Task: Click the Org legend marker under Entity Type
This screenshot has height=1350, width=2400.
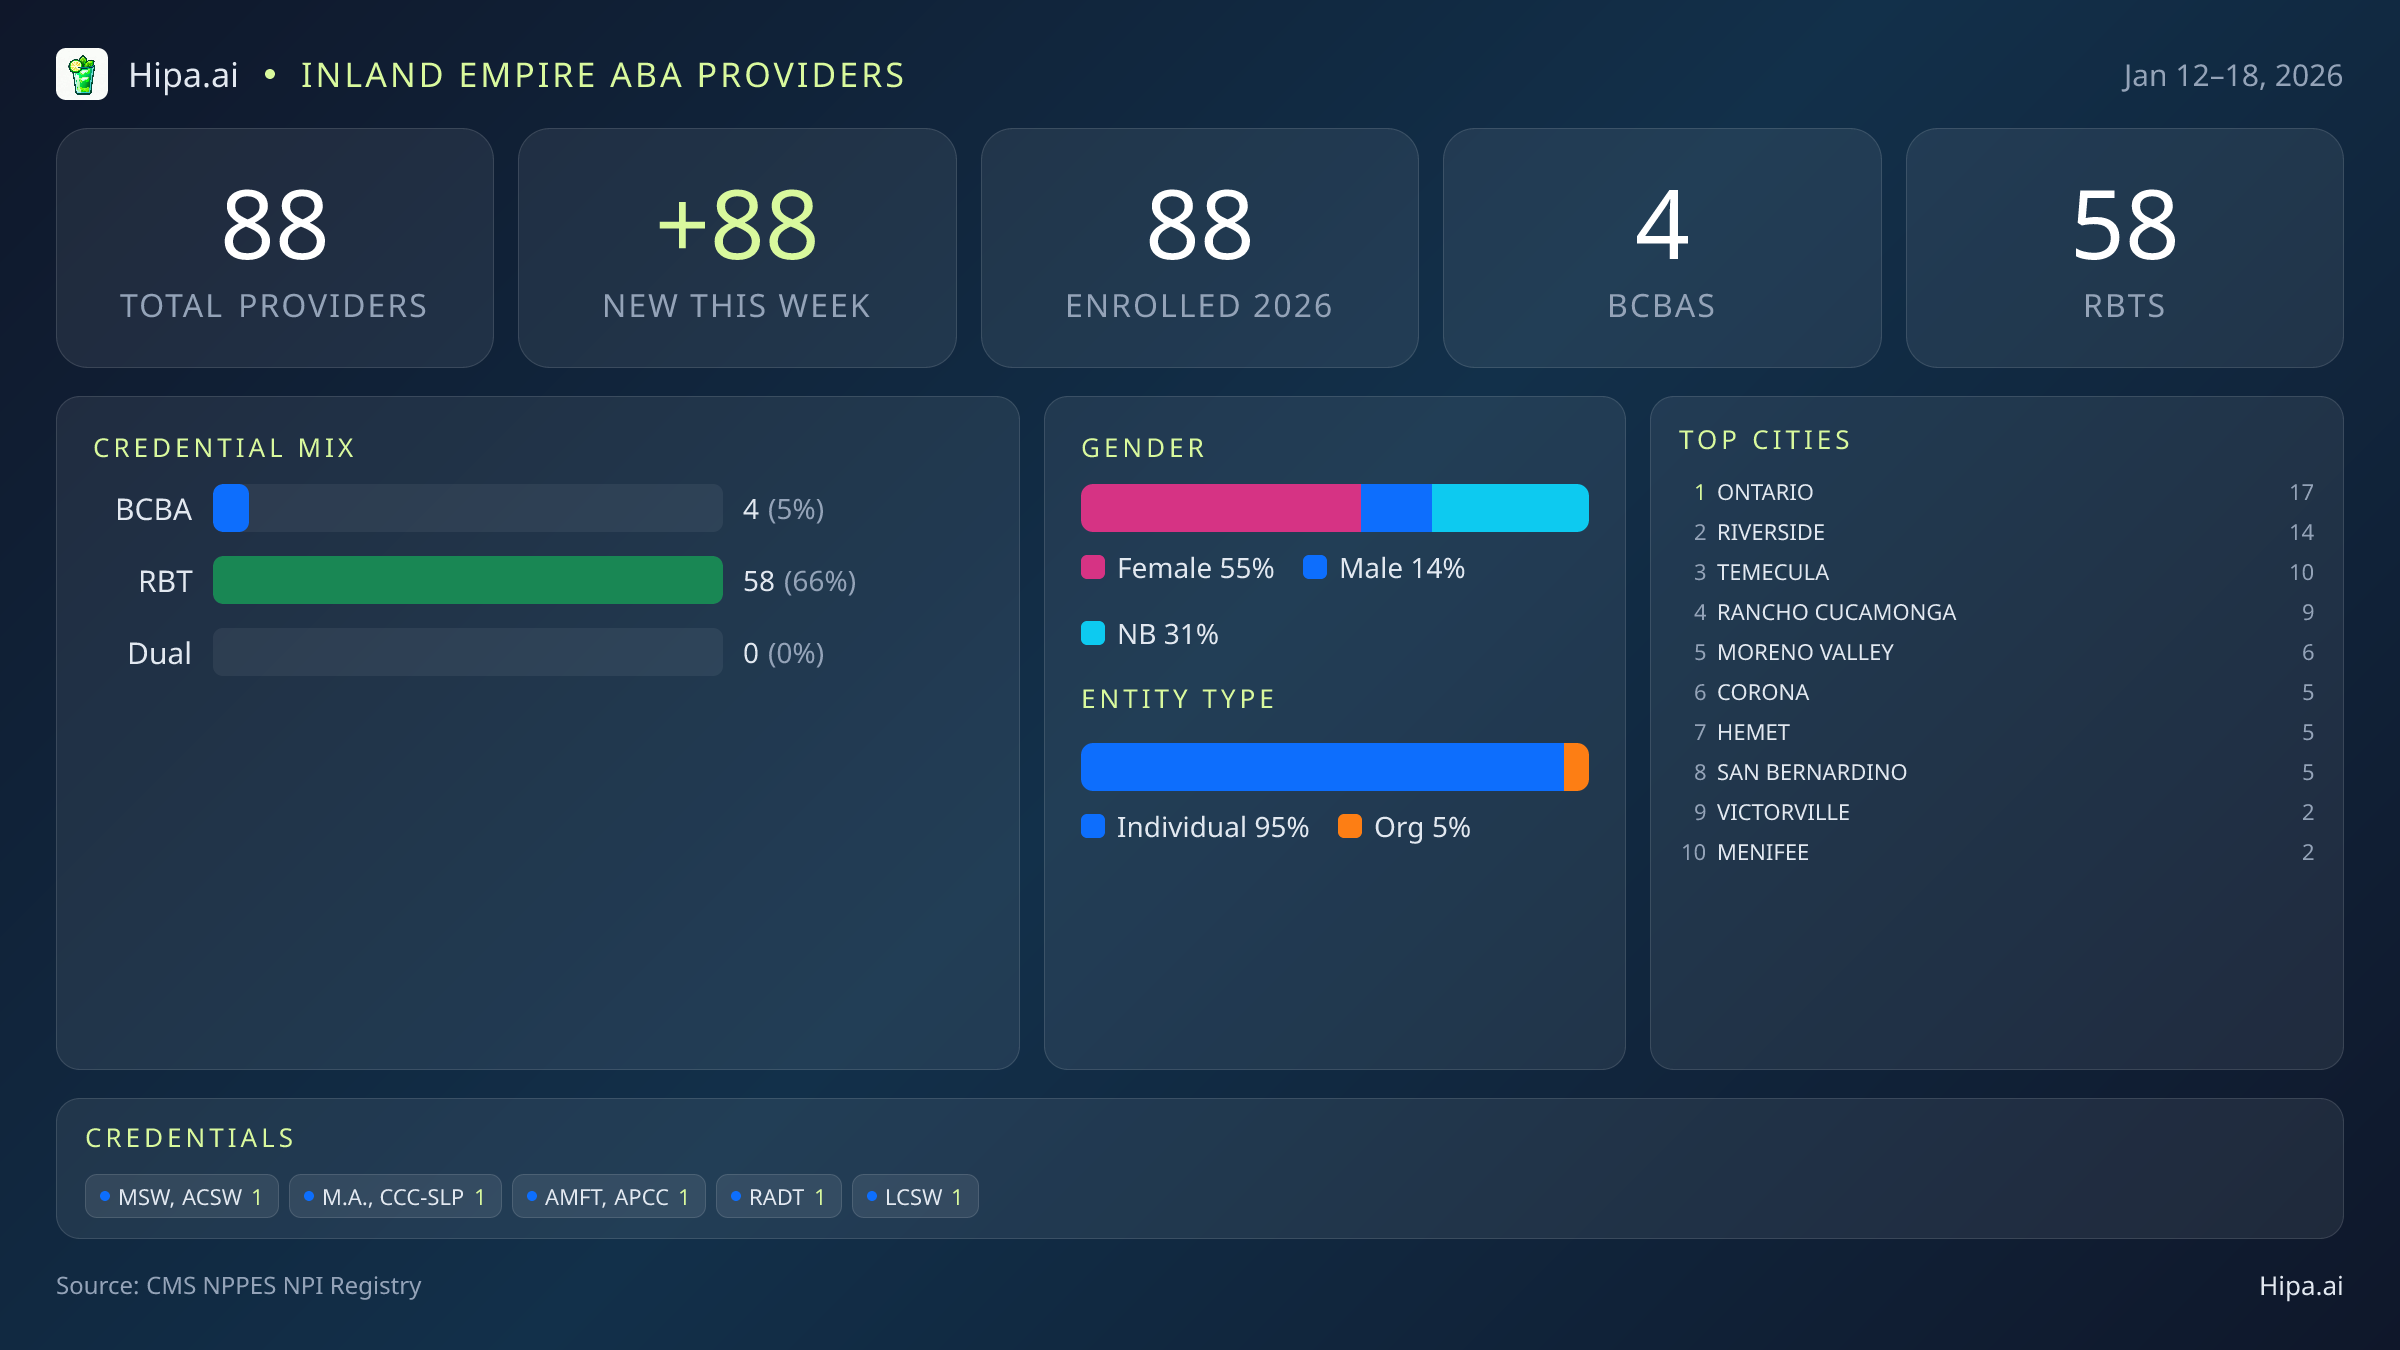Action: (x=1350, y=827)
